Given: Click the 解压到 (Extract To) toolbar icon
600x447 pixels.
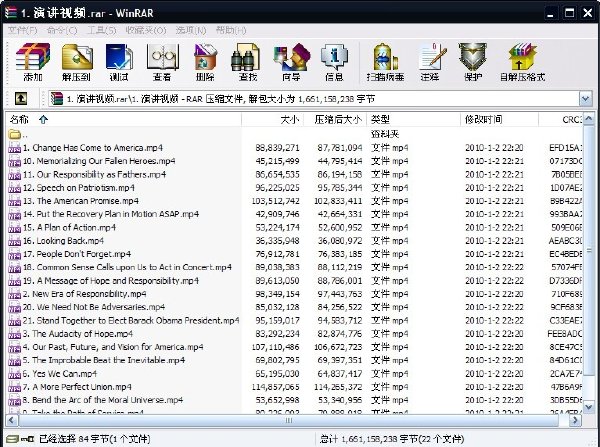Looking at the screenshot, I should 77,57.
